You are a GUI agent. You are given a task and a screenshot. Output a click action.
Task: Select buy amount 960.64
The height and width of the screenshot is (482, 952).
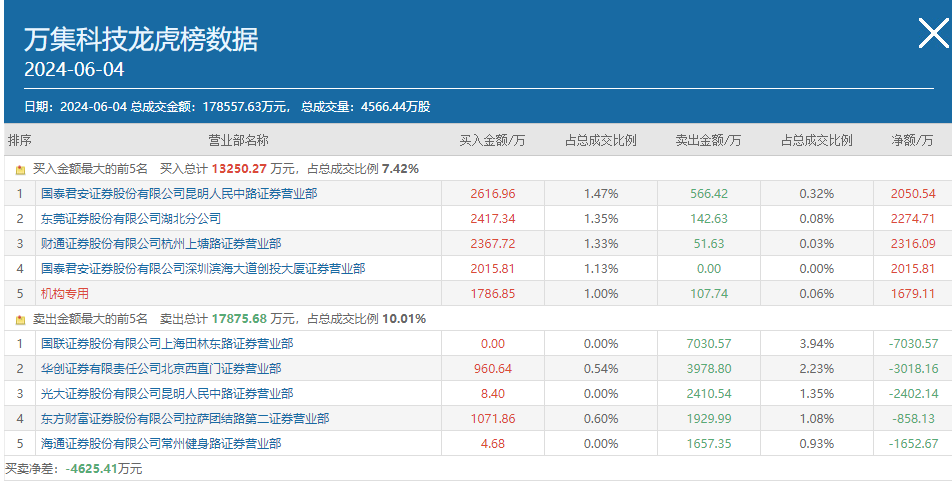492,368
